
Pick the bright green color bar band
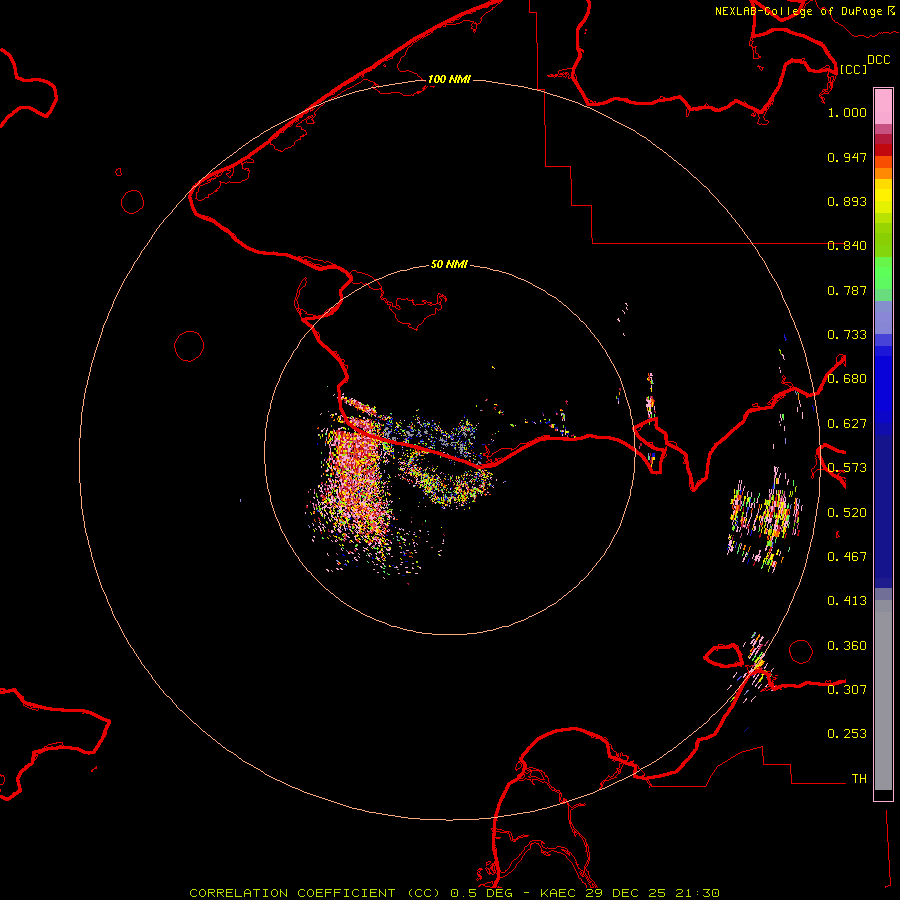pyautogui.click(x=883, y=273)
